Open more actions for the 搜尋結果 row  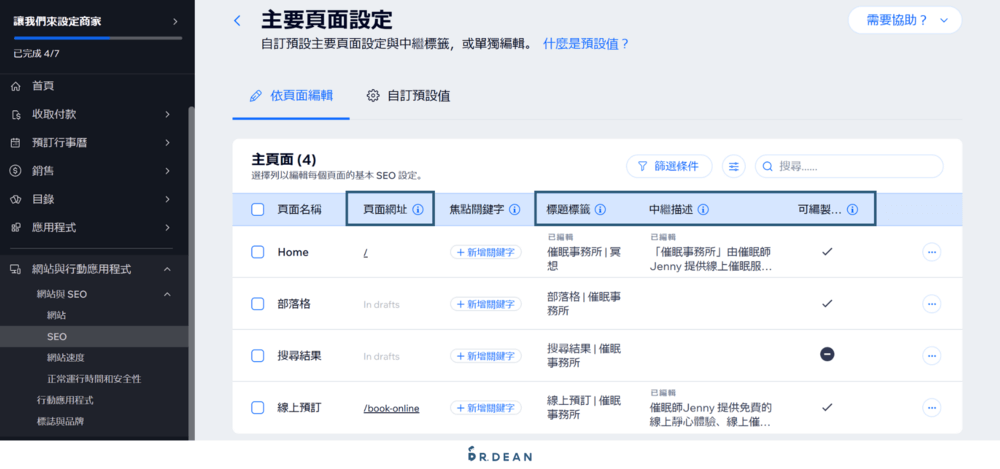[931, 355]
